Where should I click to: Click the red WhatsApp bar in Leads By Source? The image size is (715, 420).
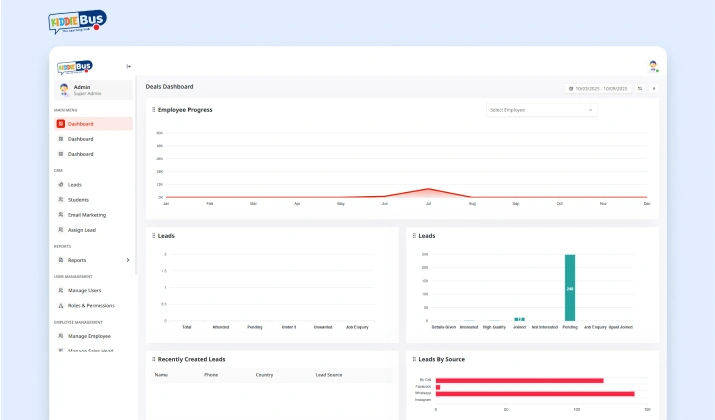coord(535,394)
